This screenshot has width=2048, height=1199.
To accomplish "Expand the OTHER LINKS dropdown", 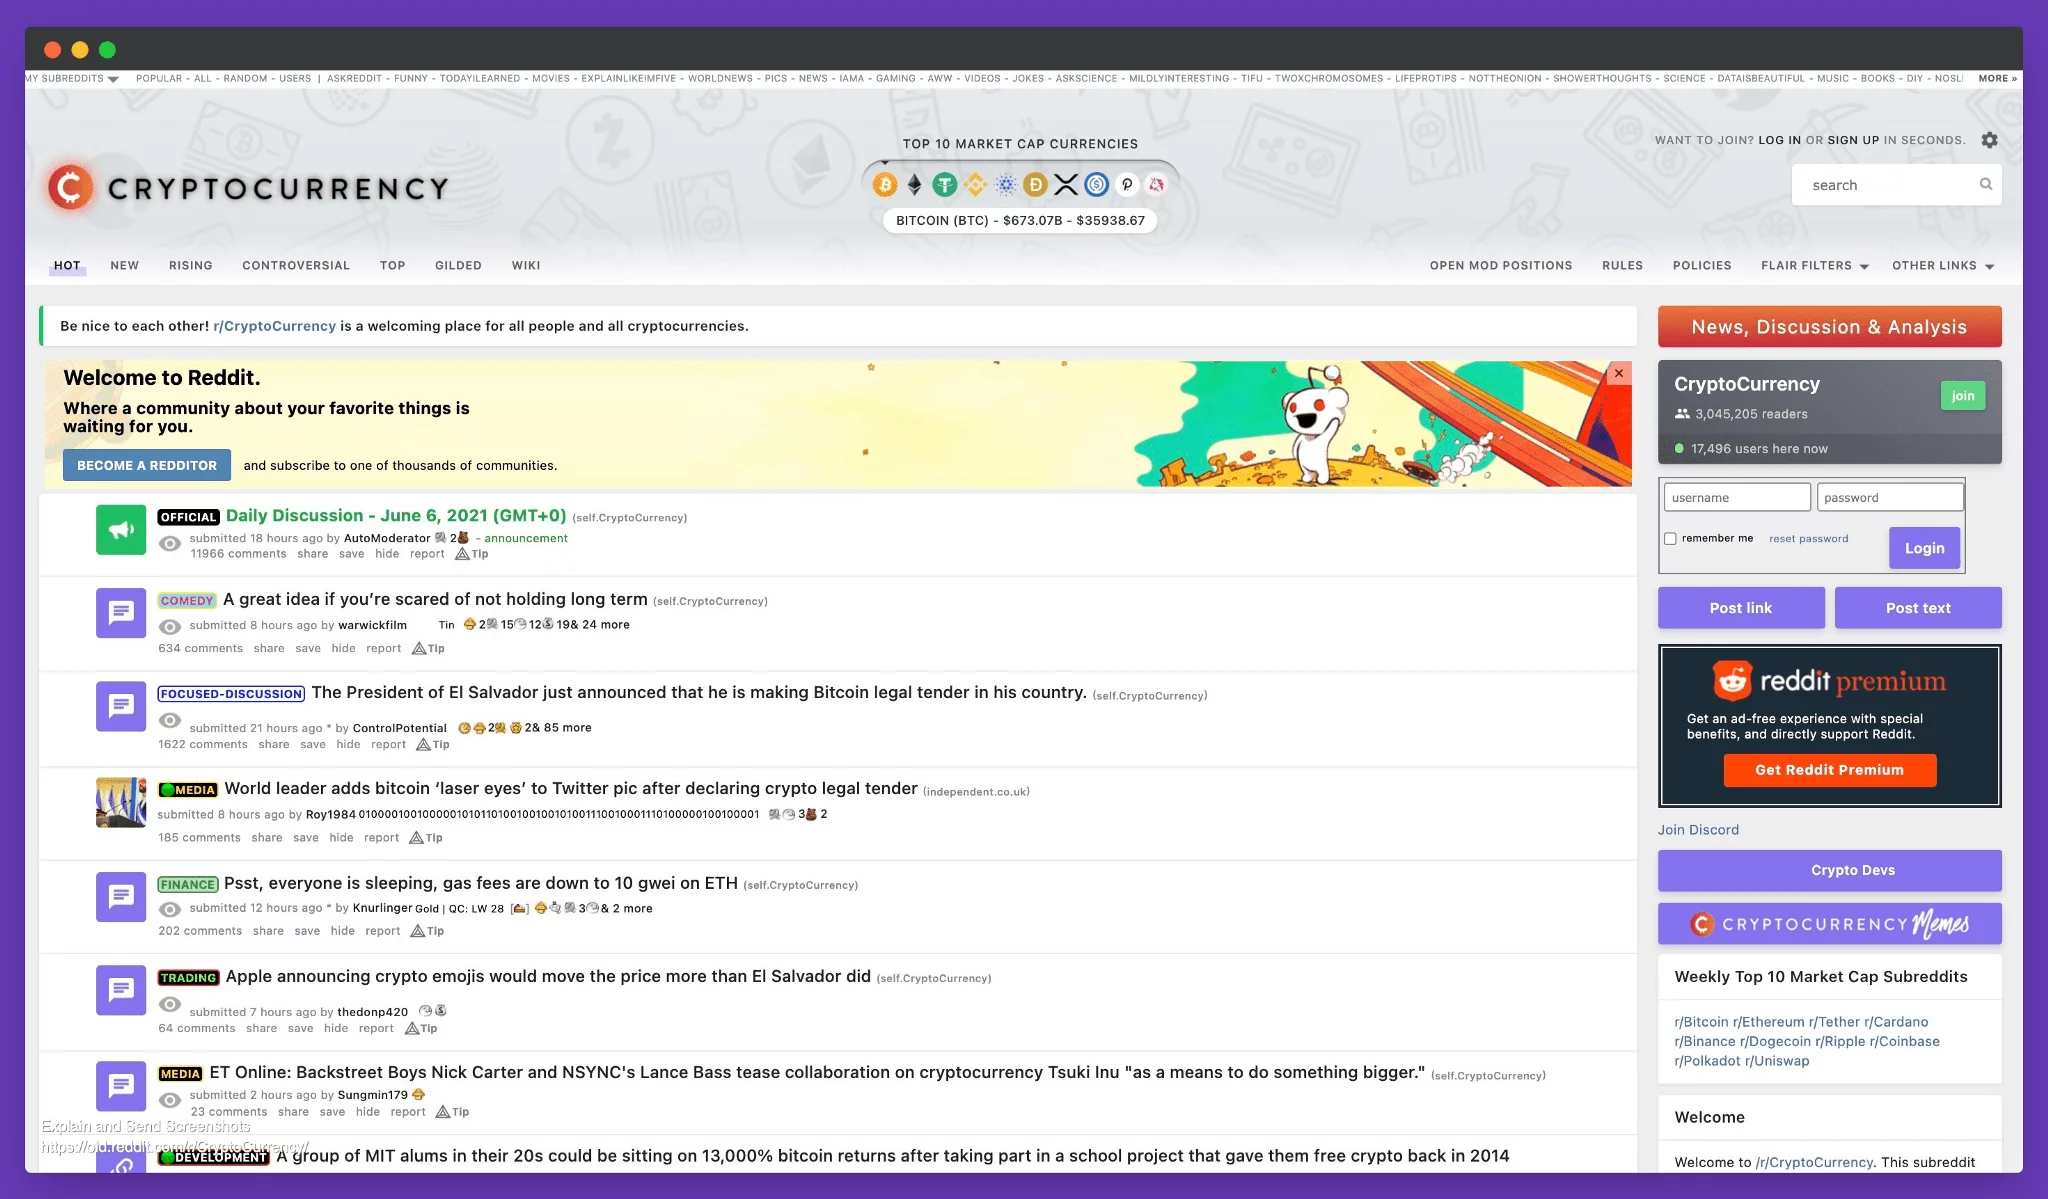I will pyautogui.click(x=1940, y=265).
